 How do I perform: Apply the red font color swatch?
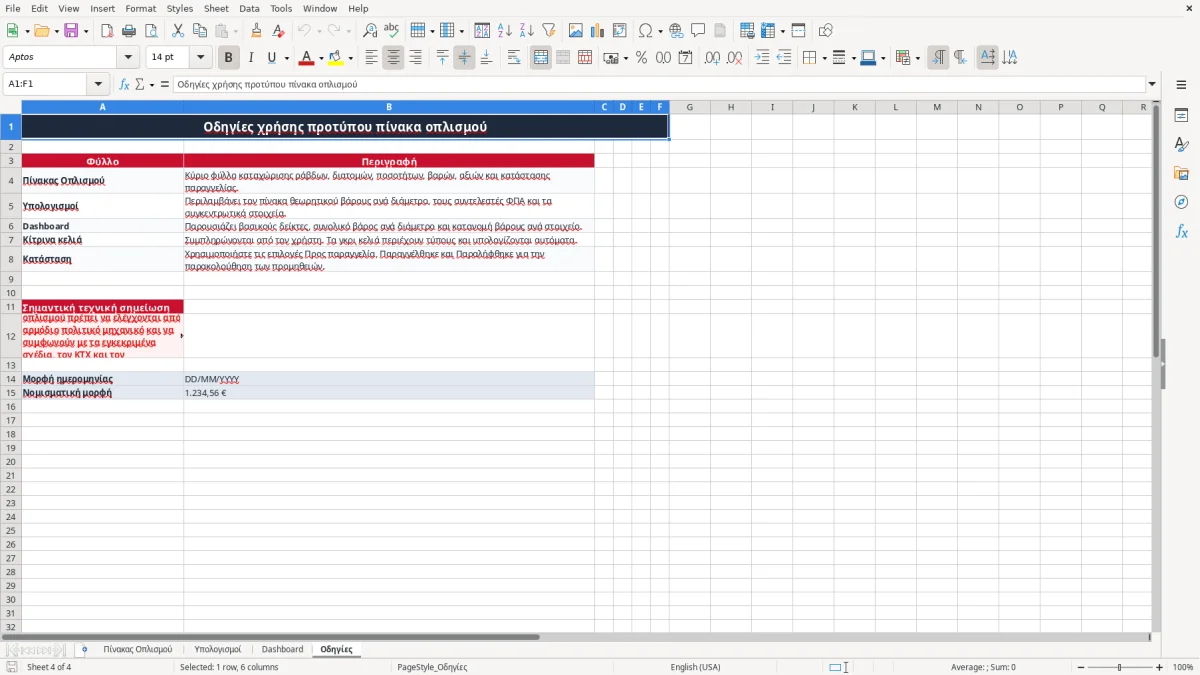point(307,58)
